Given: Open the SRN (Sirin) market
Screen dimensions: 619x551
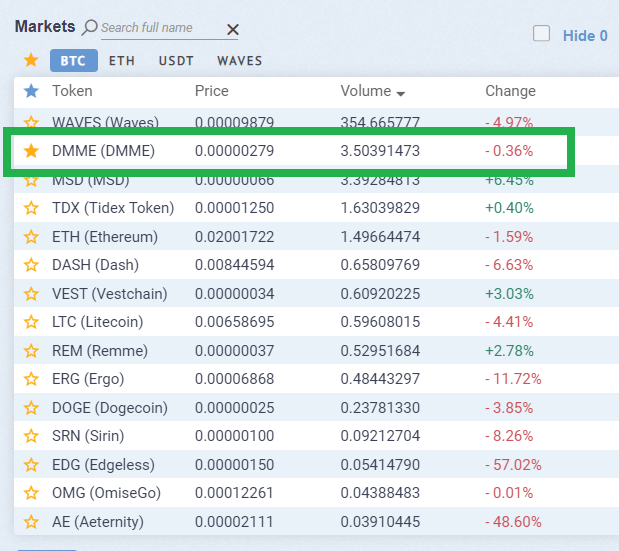Looking at the screenshot, I should [88, 436].
